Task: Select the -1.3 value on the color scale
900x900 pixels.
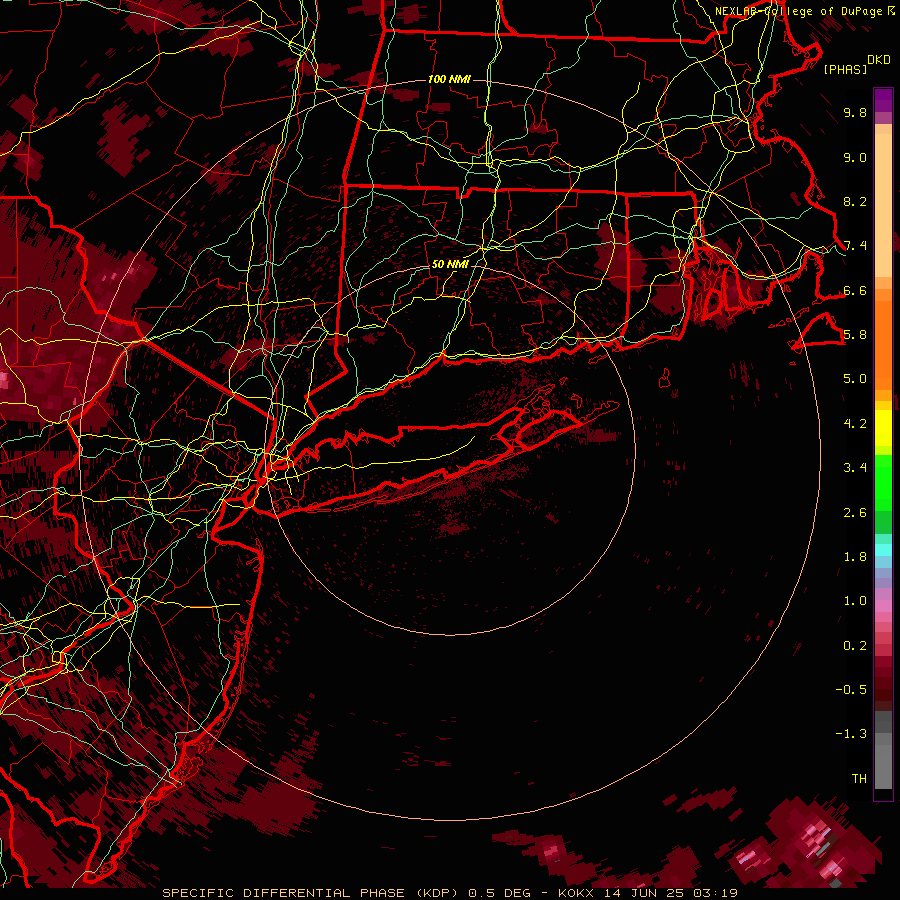Action: pos(851,734)
